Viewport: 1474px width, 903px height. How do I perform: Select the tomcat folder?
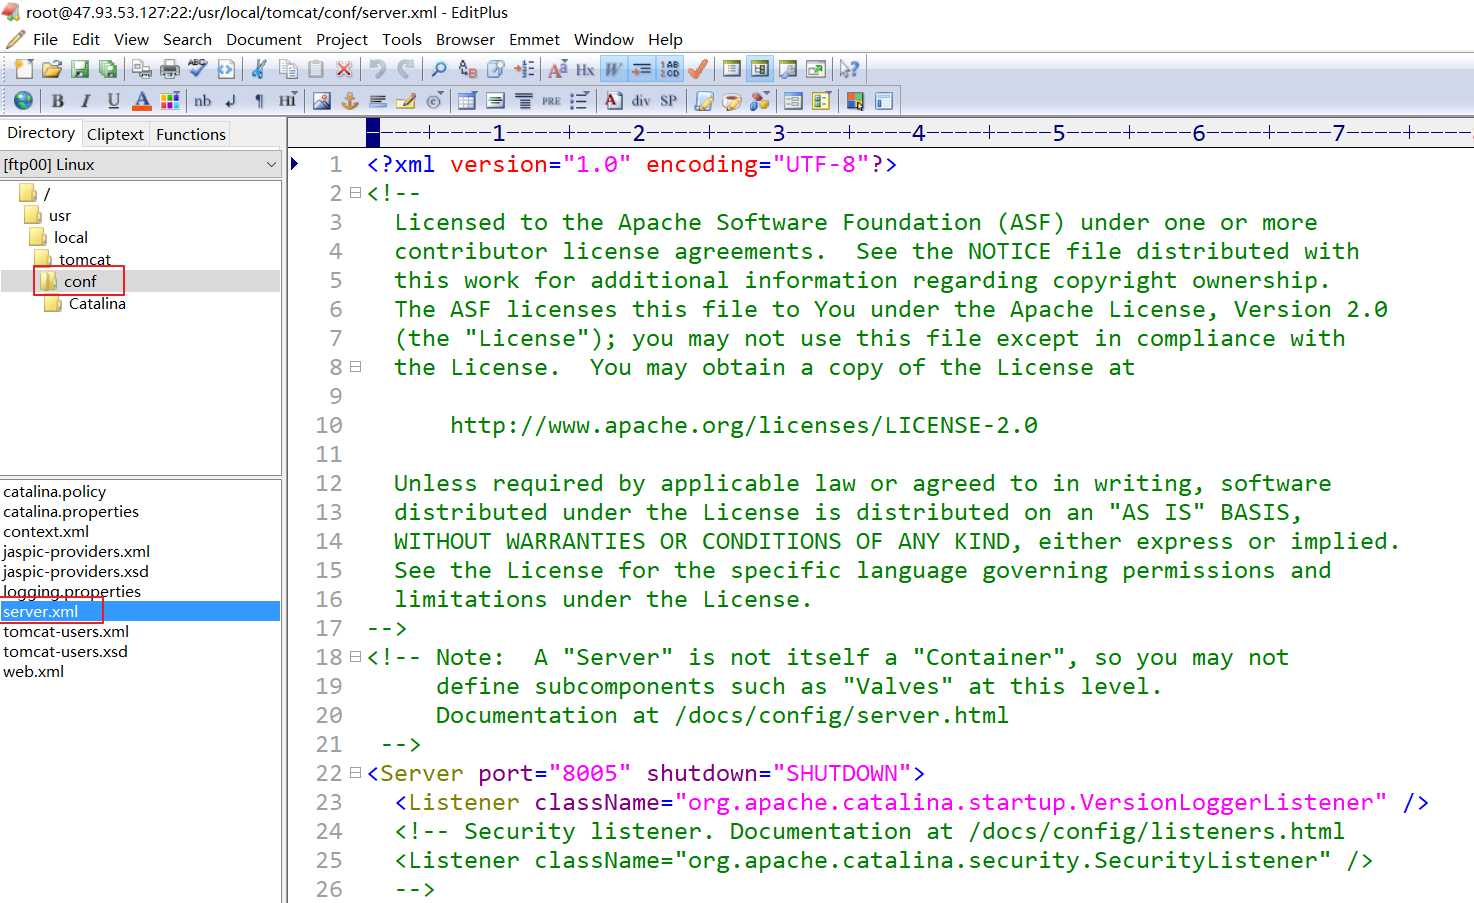(x=85, y=259)
